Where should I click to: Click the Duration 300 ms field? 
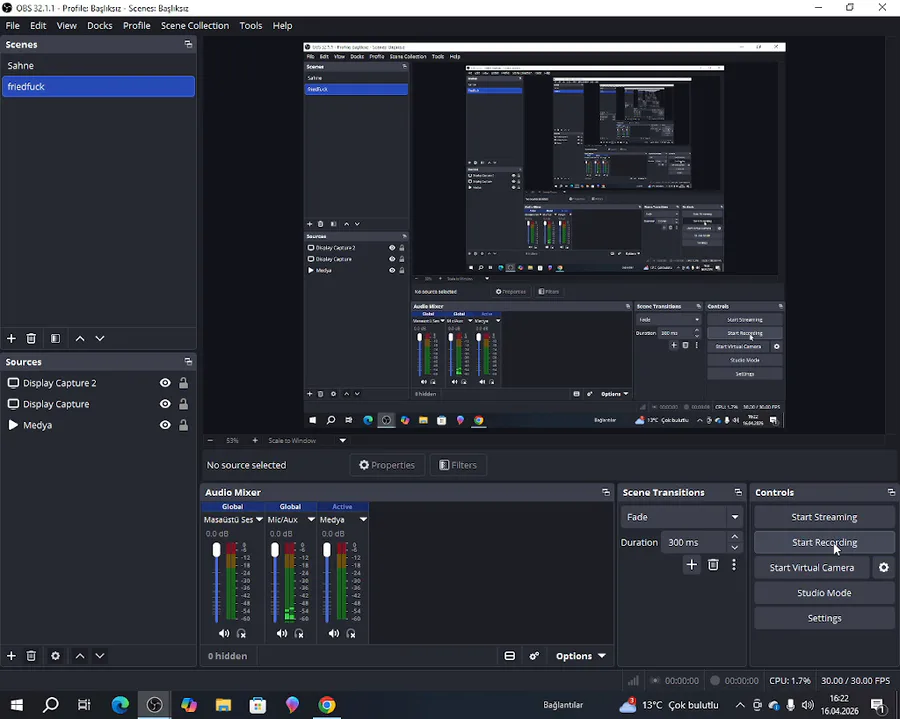pos(695,542)
